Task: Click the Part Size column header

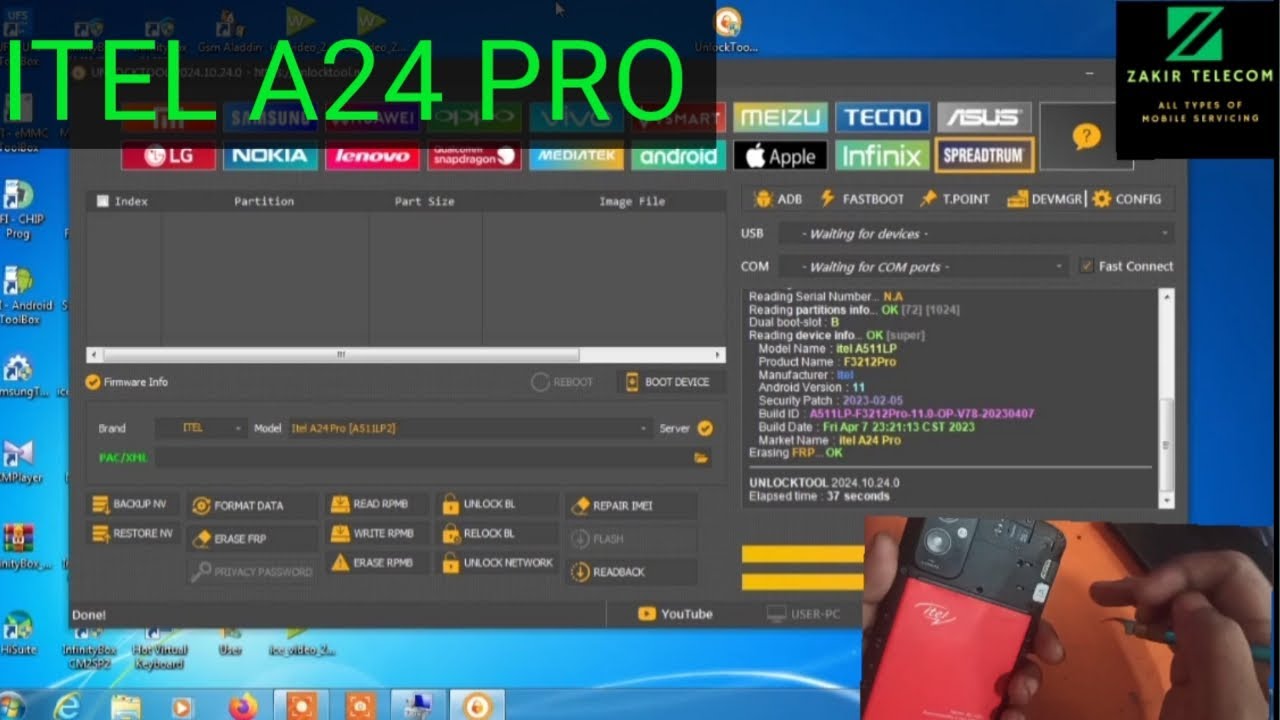Action: click(424, 201)
